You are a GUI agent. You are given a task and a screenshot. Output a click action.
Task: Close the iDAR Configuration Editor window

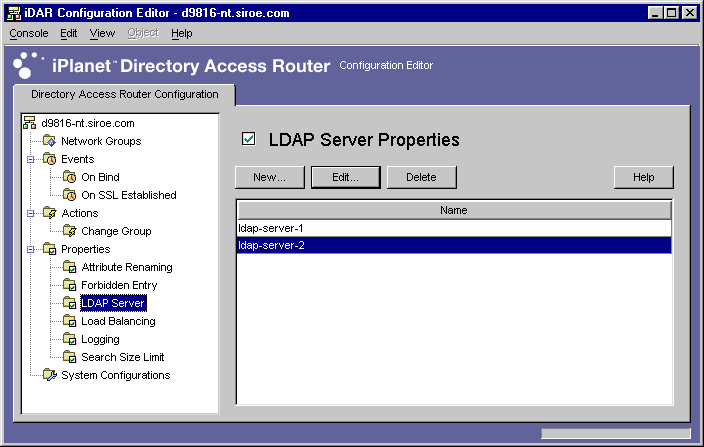point(689,13)
